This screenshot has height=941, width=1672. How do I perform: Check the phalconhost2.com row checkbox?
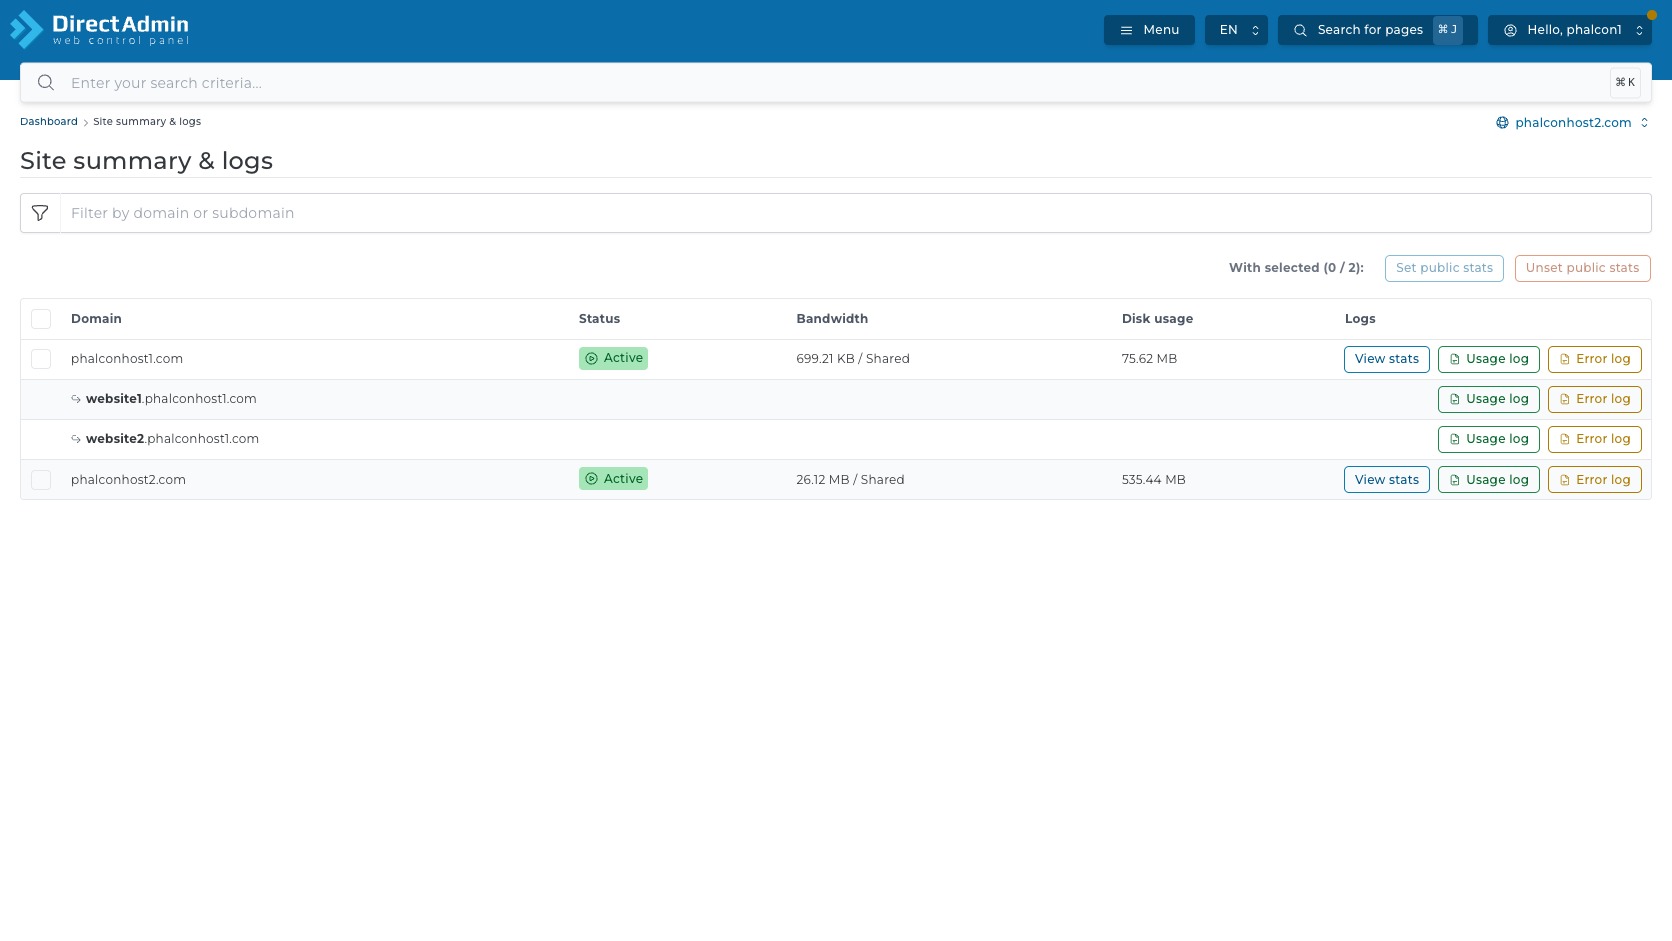point(41,480)
